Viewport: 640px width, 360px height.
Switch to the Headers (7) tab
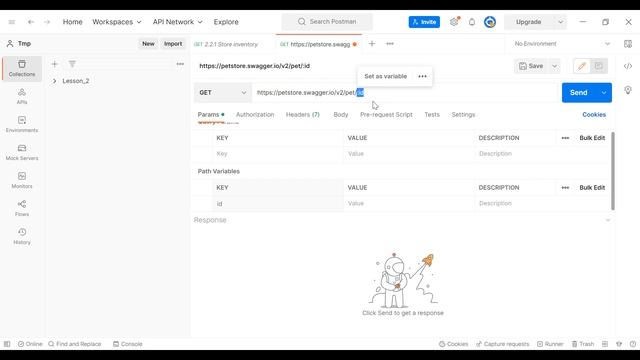click(x=302, y=115)
